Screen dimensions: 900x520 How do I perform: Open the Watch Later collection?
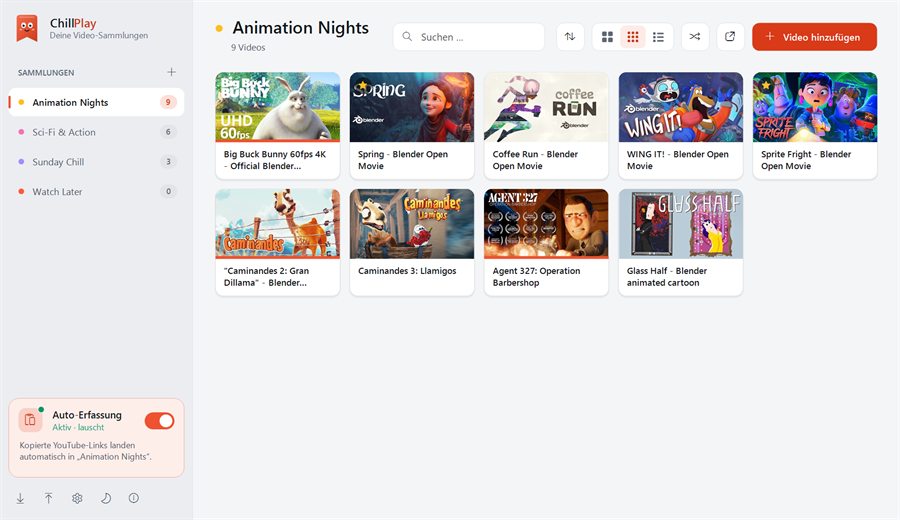tap(96, 192)
